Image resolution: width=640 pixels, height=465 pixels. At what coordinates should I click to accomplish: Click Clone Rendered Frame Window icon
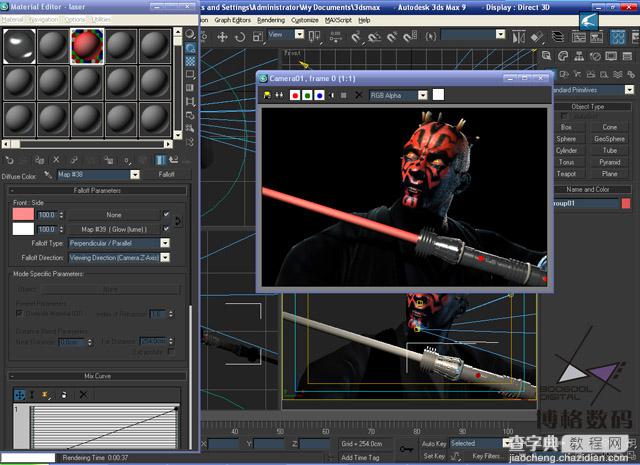279,95
